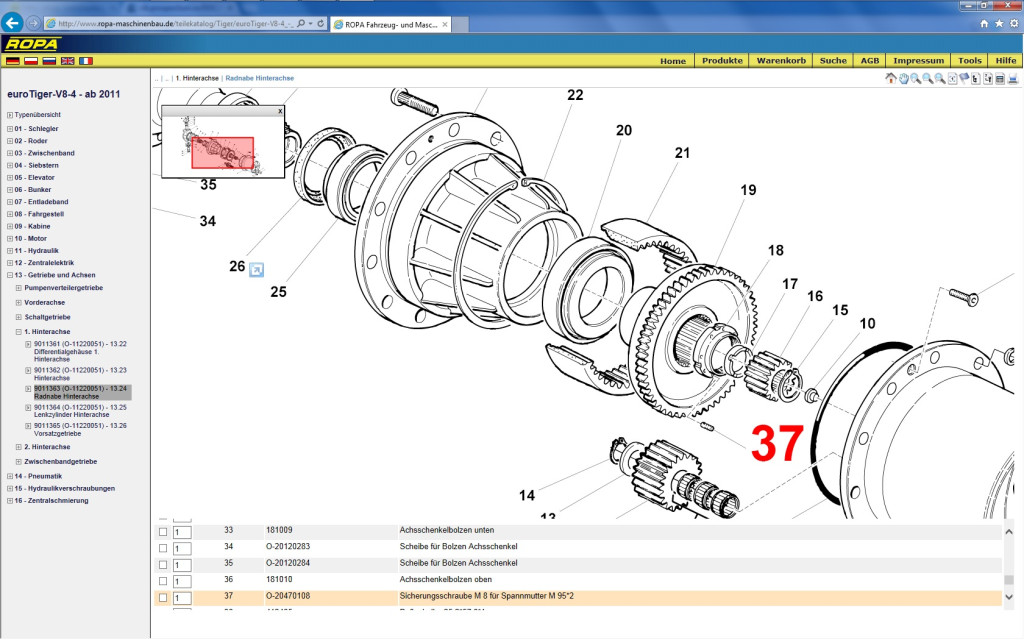
Task: Click the red viewport box in overview thumbnail
Action: 223,153
